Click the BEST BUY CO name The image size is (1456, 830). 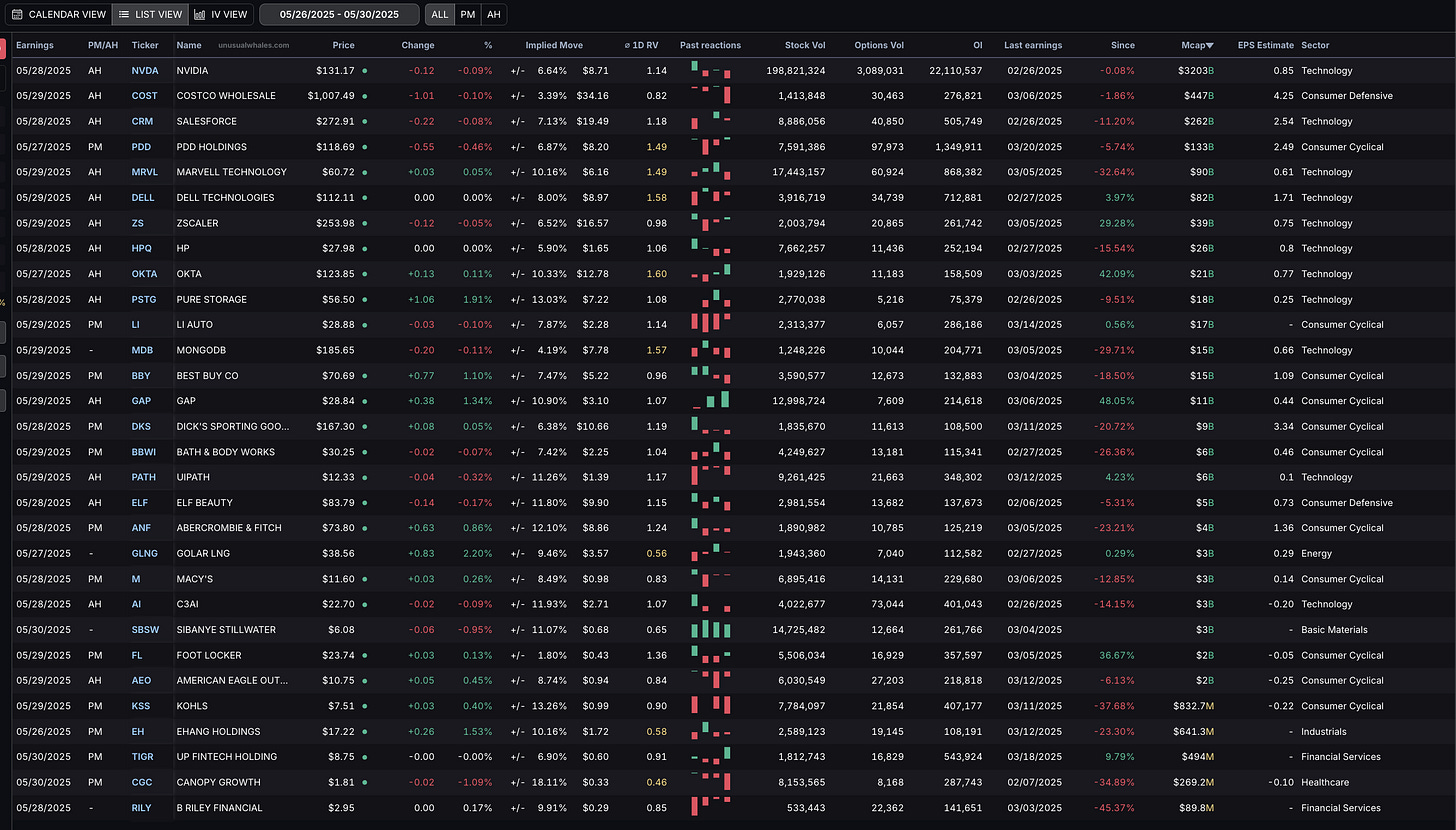(207, 376)
